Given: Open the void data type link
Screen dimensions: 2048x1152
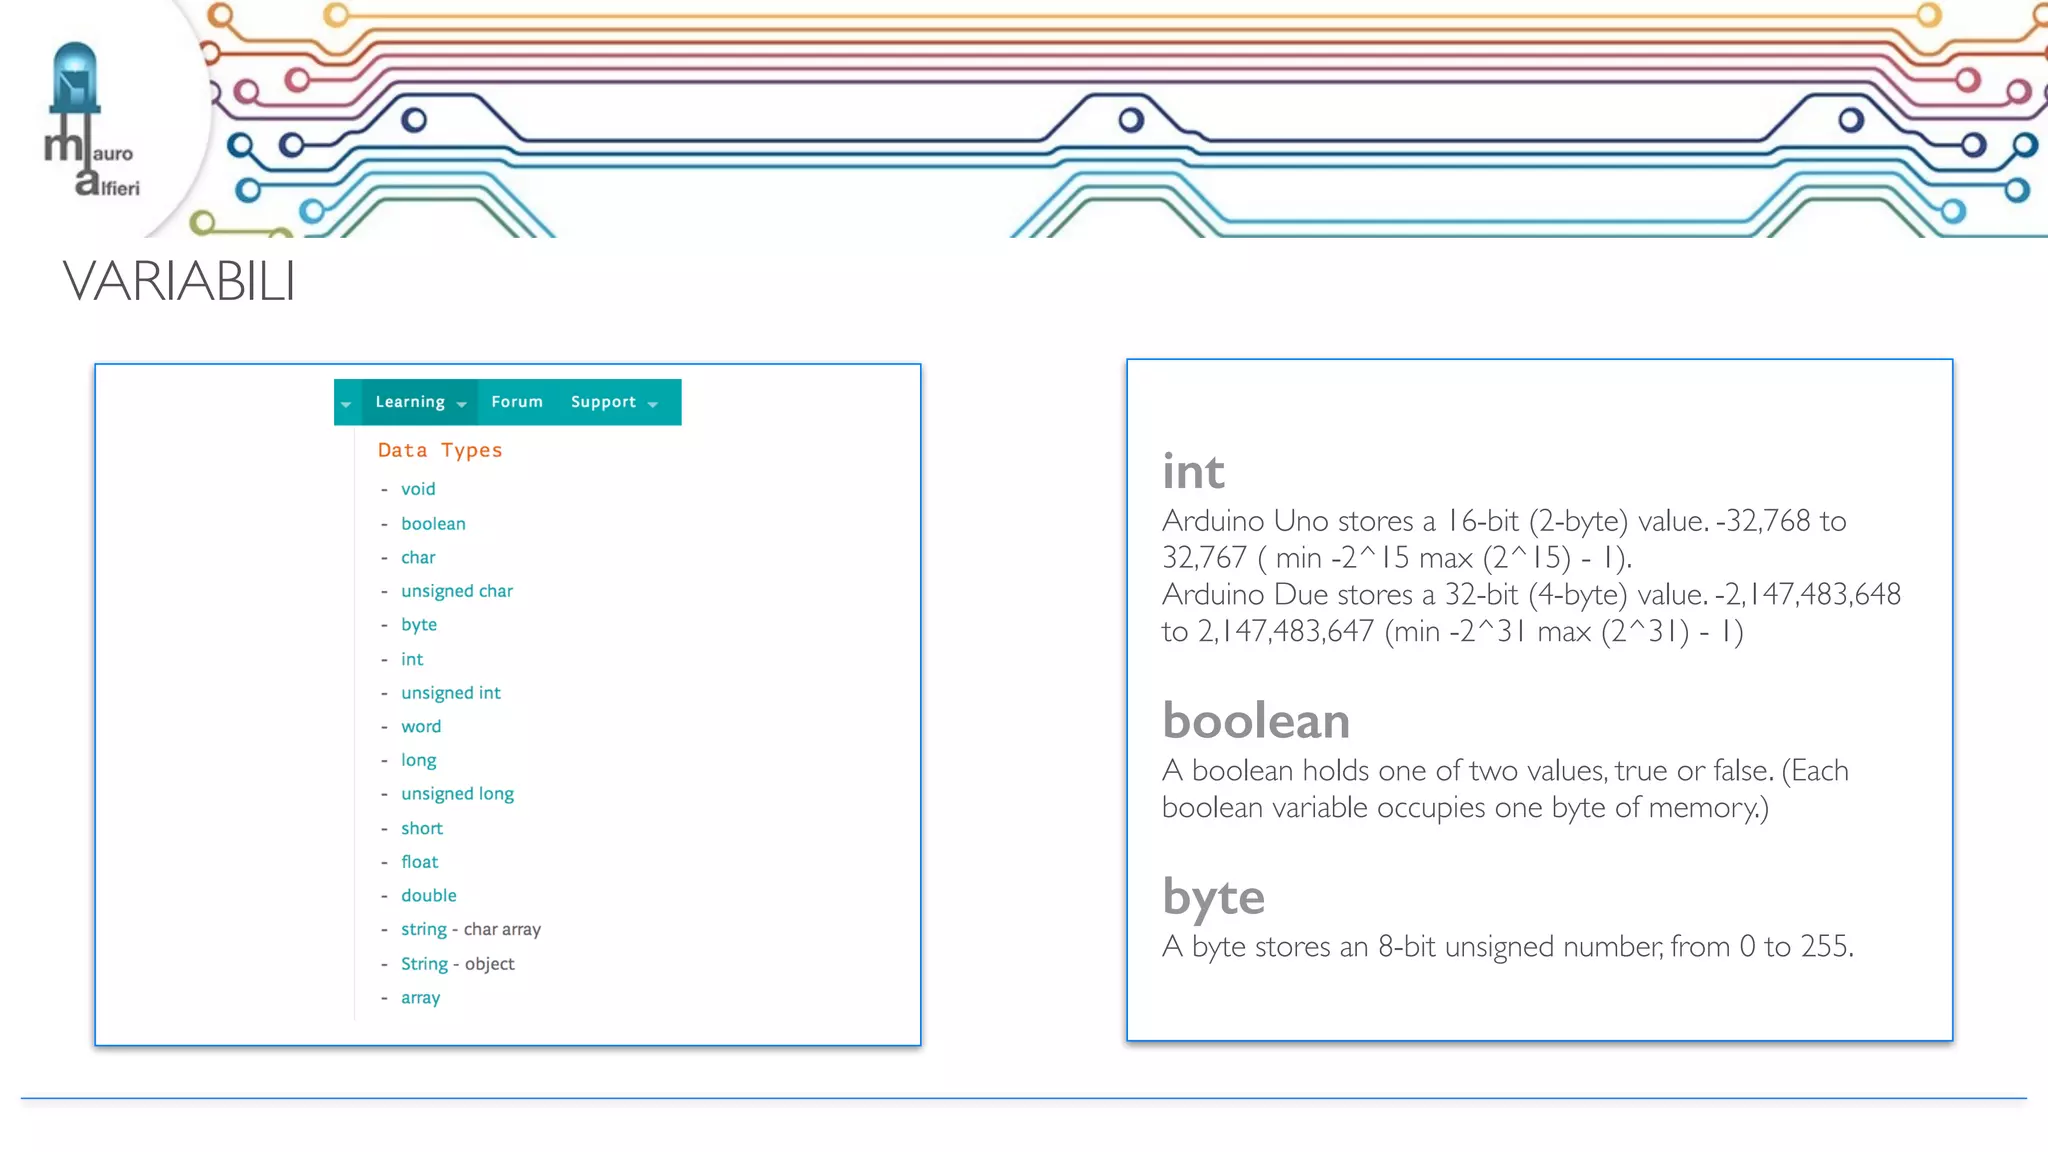Looking at the screenshot, I should pos(418,489).
